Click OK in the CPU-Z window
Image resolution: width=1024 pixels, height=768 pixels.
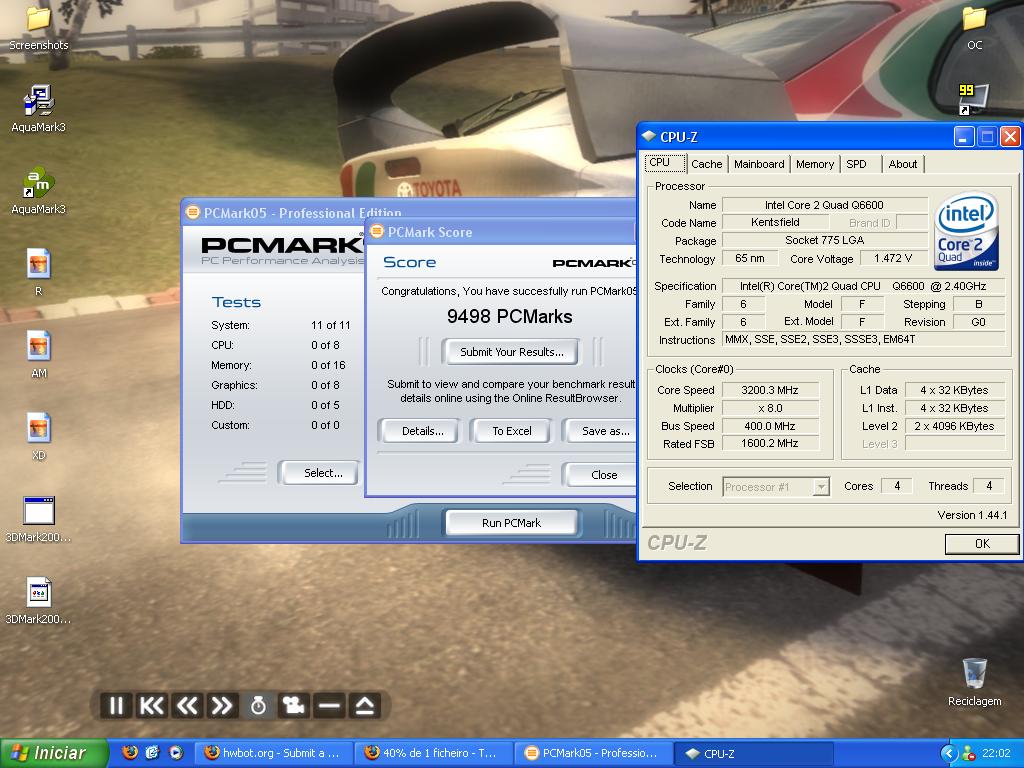[x=982, y=543]
